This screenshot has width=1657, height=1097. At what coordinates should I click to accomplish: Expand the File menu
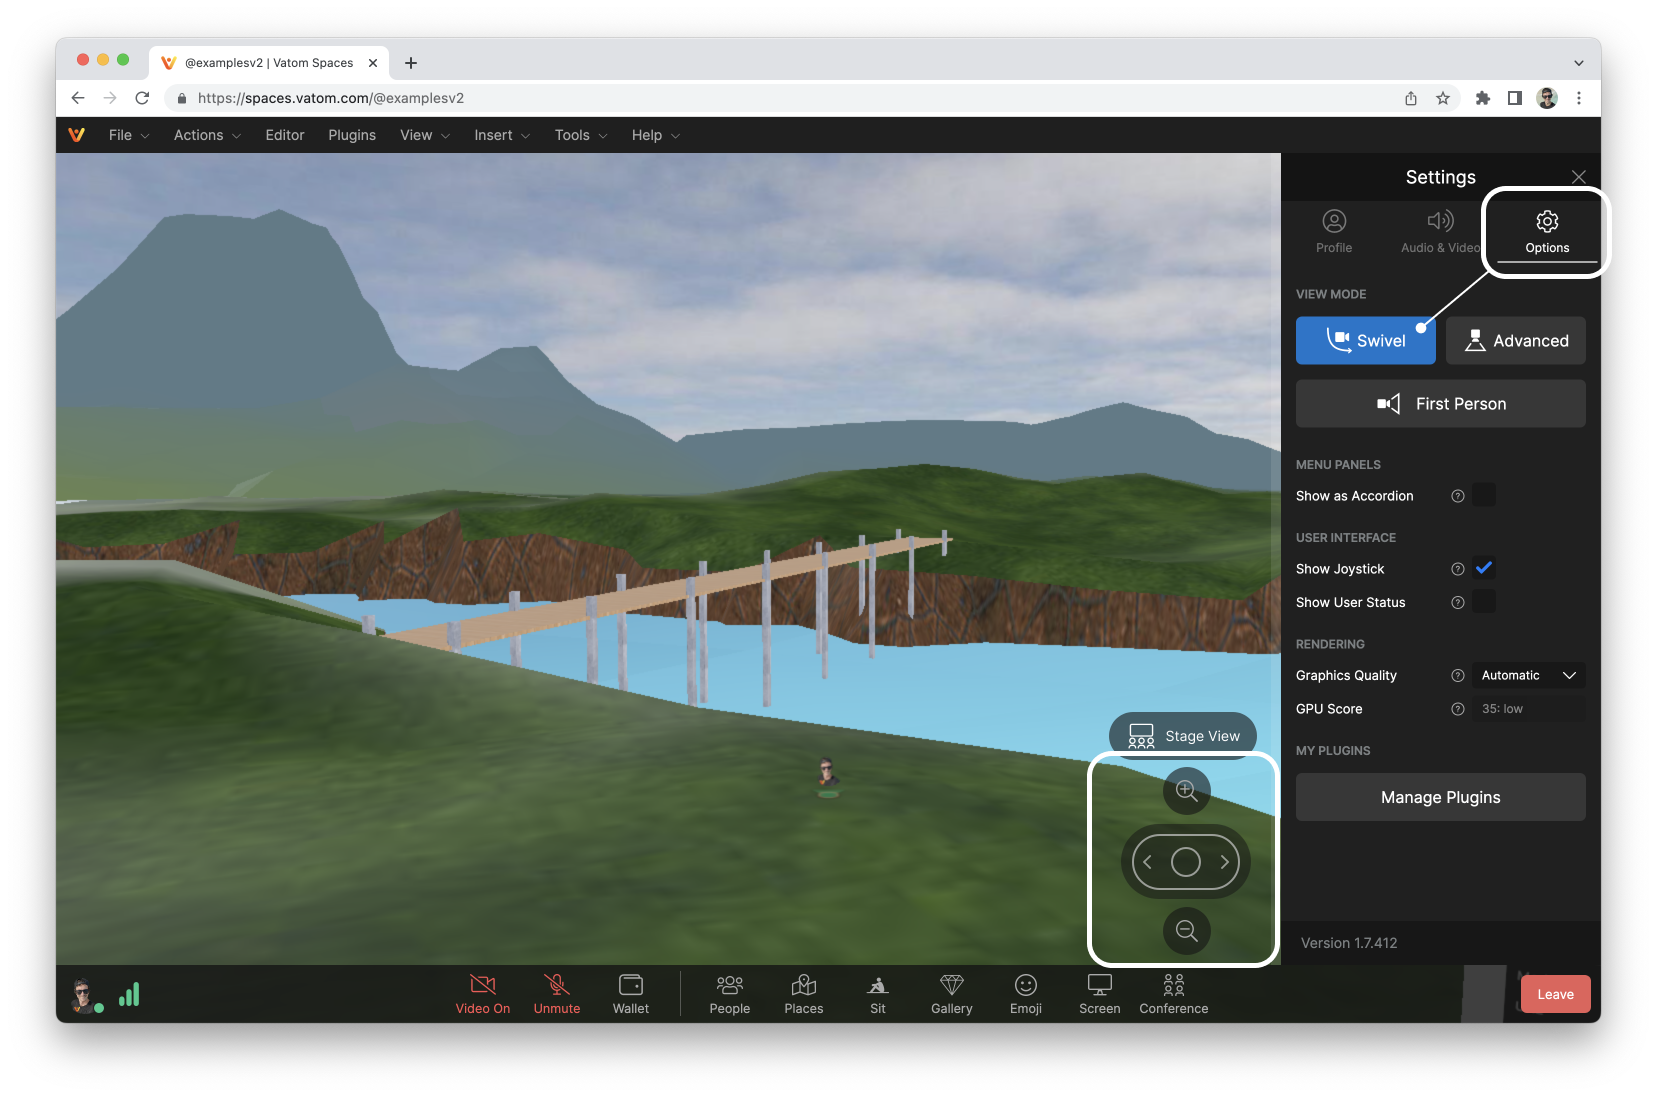click(129, 135)
